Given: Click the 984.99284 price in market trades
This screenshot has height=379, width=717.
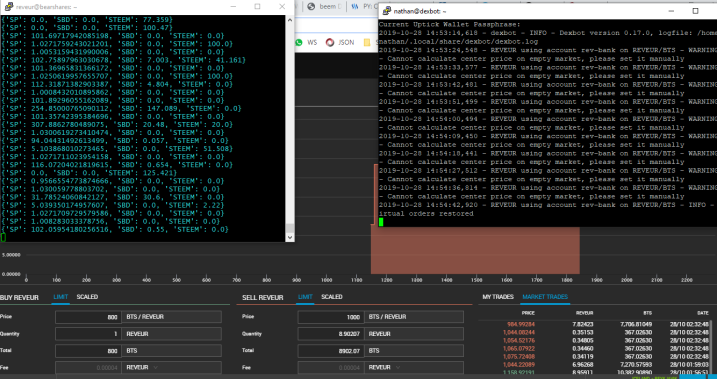Looking at the screenshot, I should pos(522,325).
